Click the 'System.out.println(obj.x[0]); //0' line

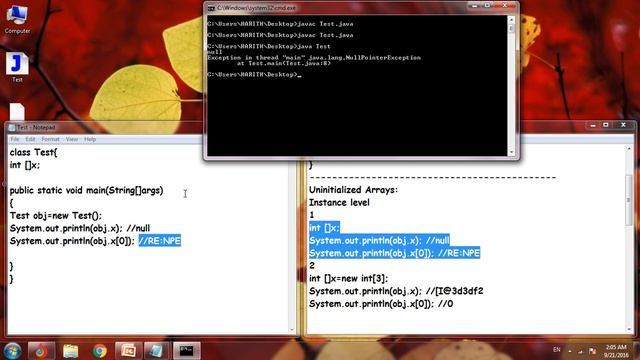[x=381, y=304]
